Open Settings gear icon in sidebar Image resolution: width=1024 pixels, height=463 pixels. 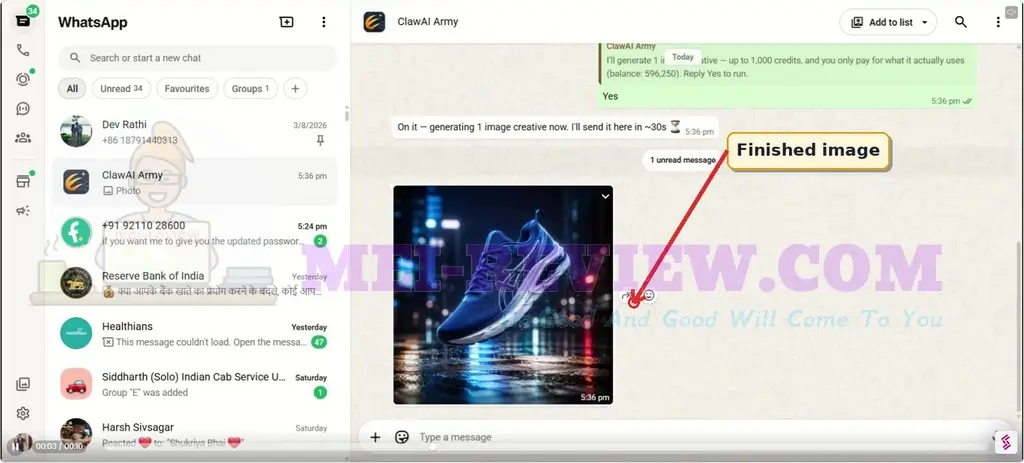(x=23, y=413)
